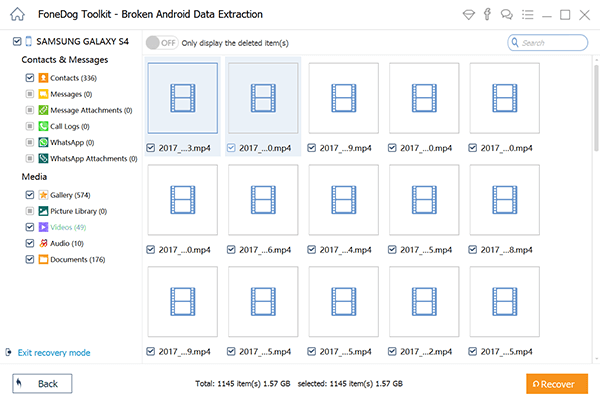Toggle SAMSUNG GALAXY S4 device checkbox
This screenshot has height=402, width=600.
(x=17, y=41)
